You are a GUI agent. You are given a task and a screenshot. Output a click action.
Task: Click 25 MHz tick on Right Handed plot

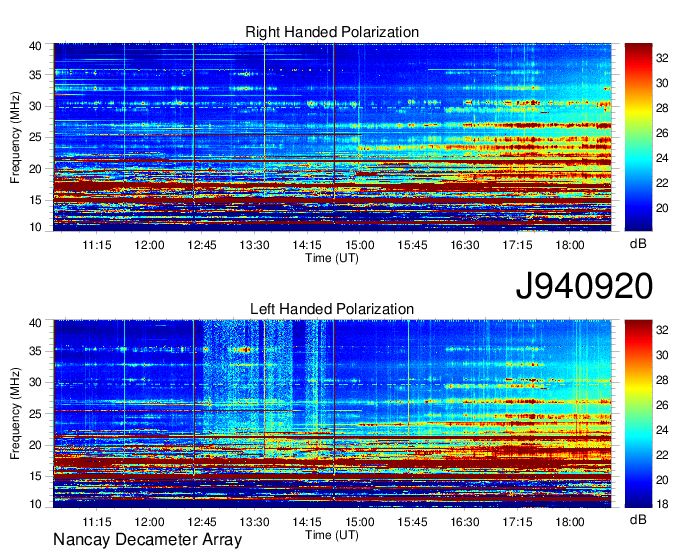click(x=35, y=137)
